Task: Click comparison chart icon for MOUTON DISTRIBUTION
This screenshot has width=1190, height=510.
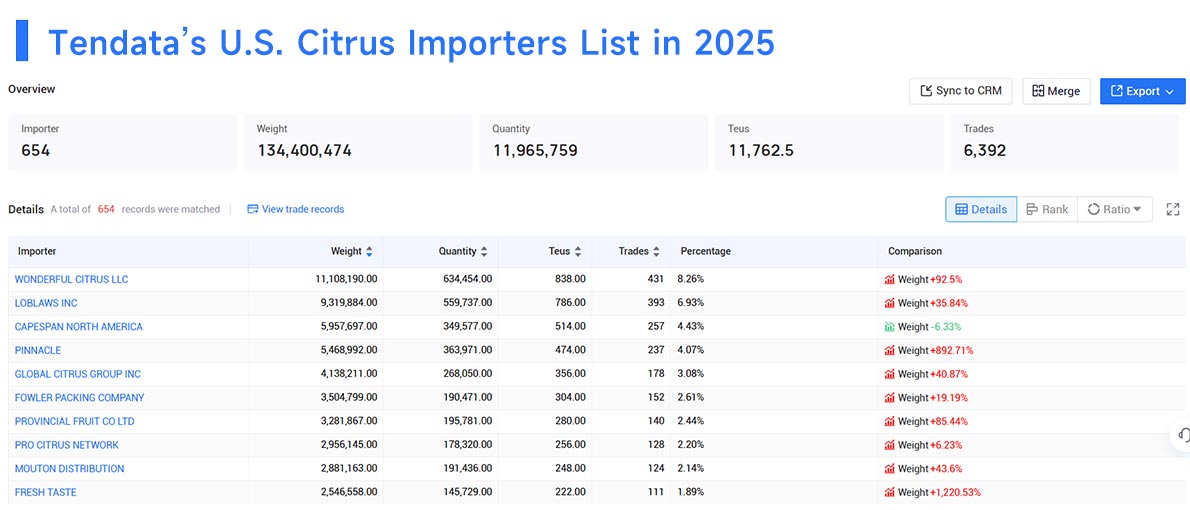Action: click(x=889, y=468)
